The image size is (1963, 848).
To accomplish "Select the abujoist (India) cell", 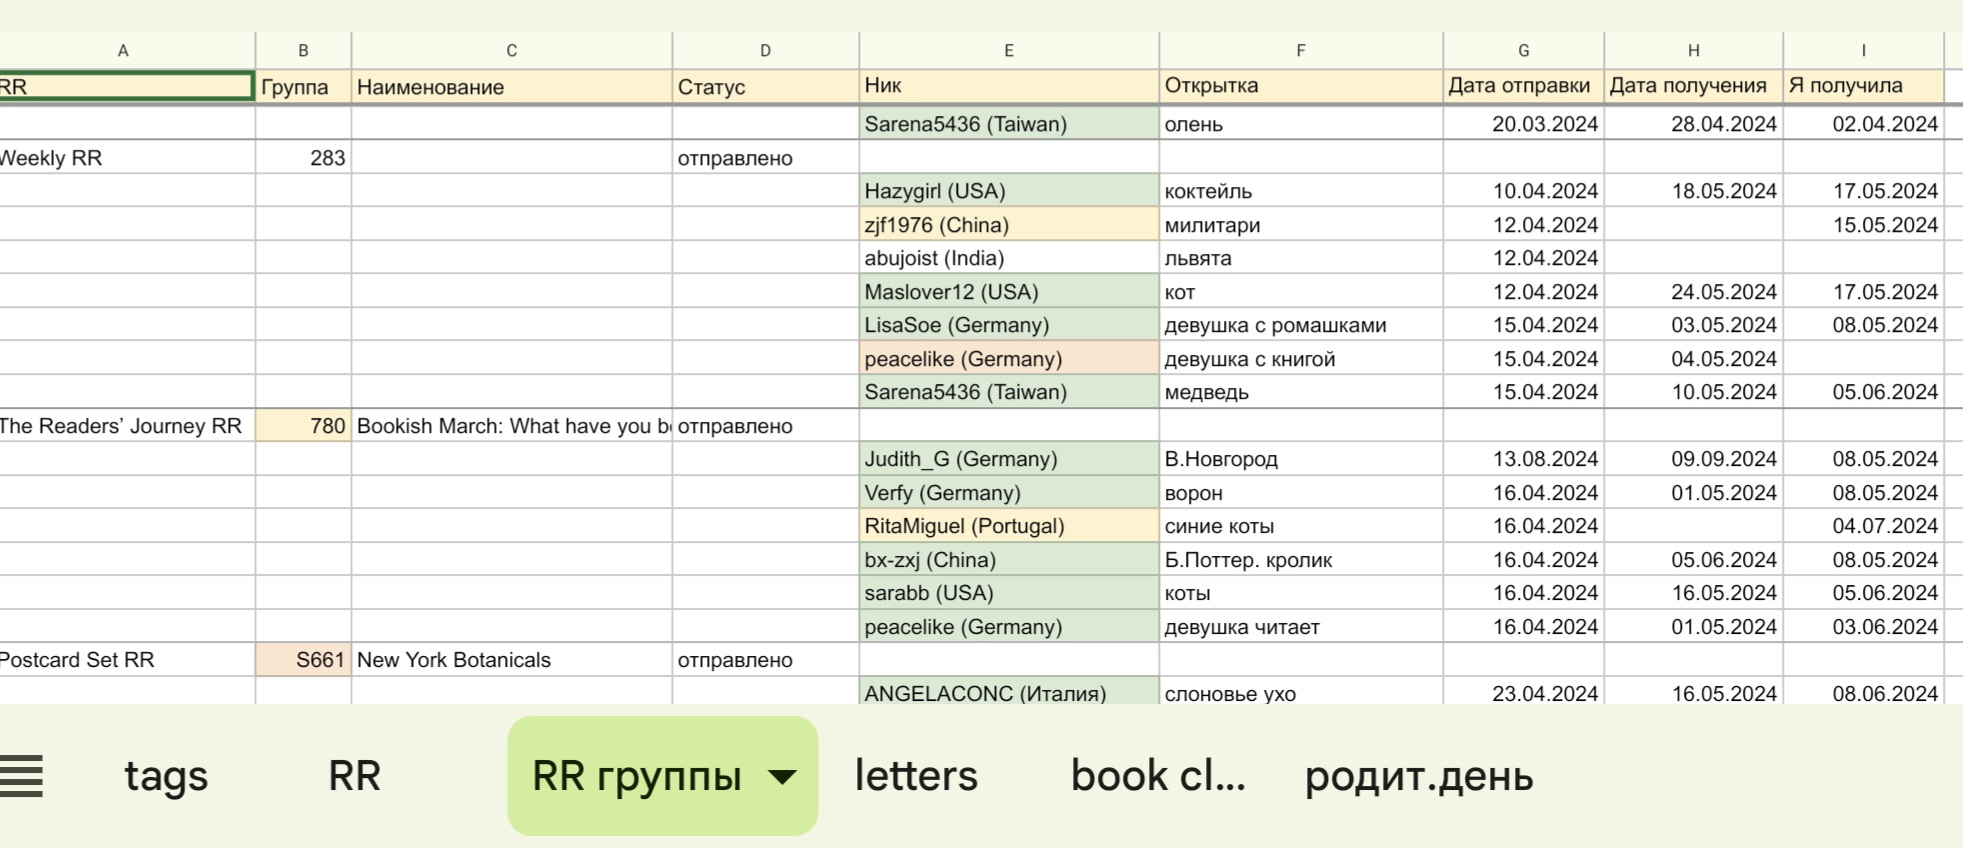I will tap(1009, 258).
